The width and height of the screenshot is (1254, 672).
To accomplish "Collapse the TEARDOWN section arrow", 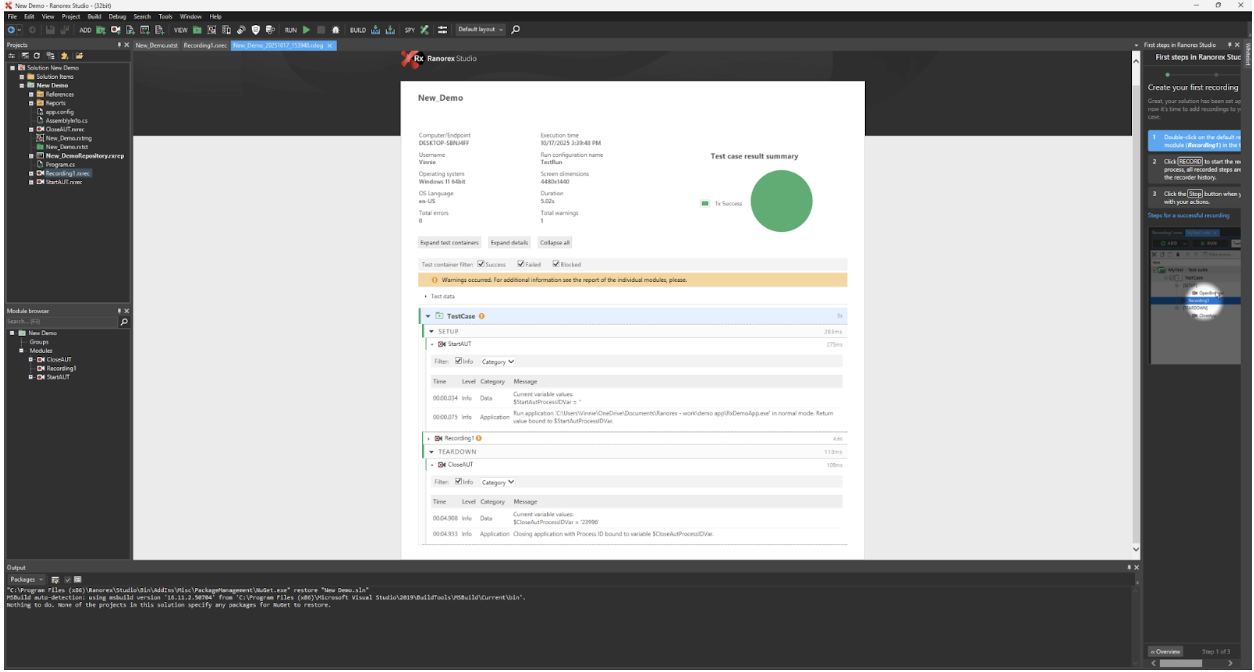I will point(431,452).
